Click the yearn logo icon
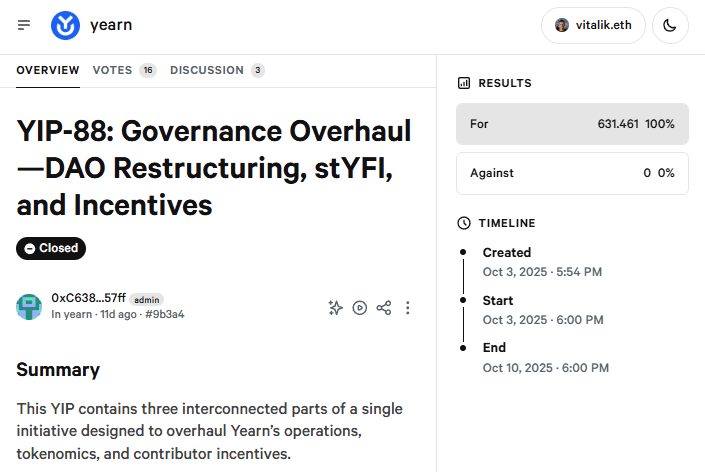The image size is (705, 472). click(66, 25)
